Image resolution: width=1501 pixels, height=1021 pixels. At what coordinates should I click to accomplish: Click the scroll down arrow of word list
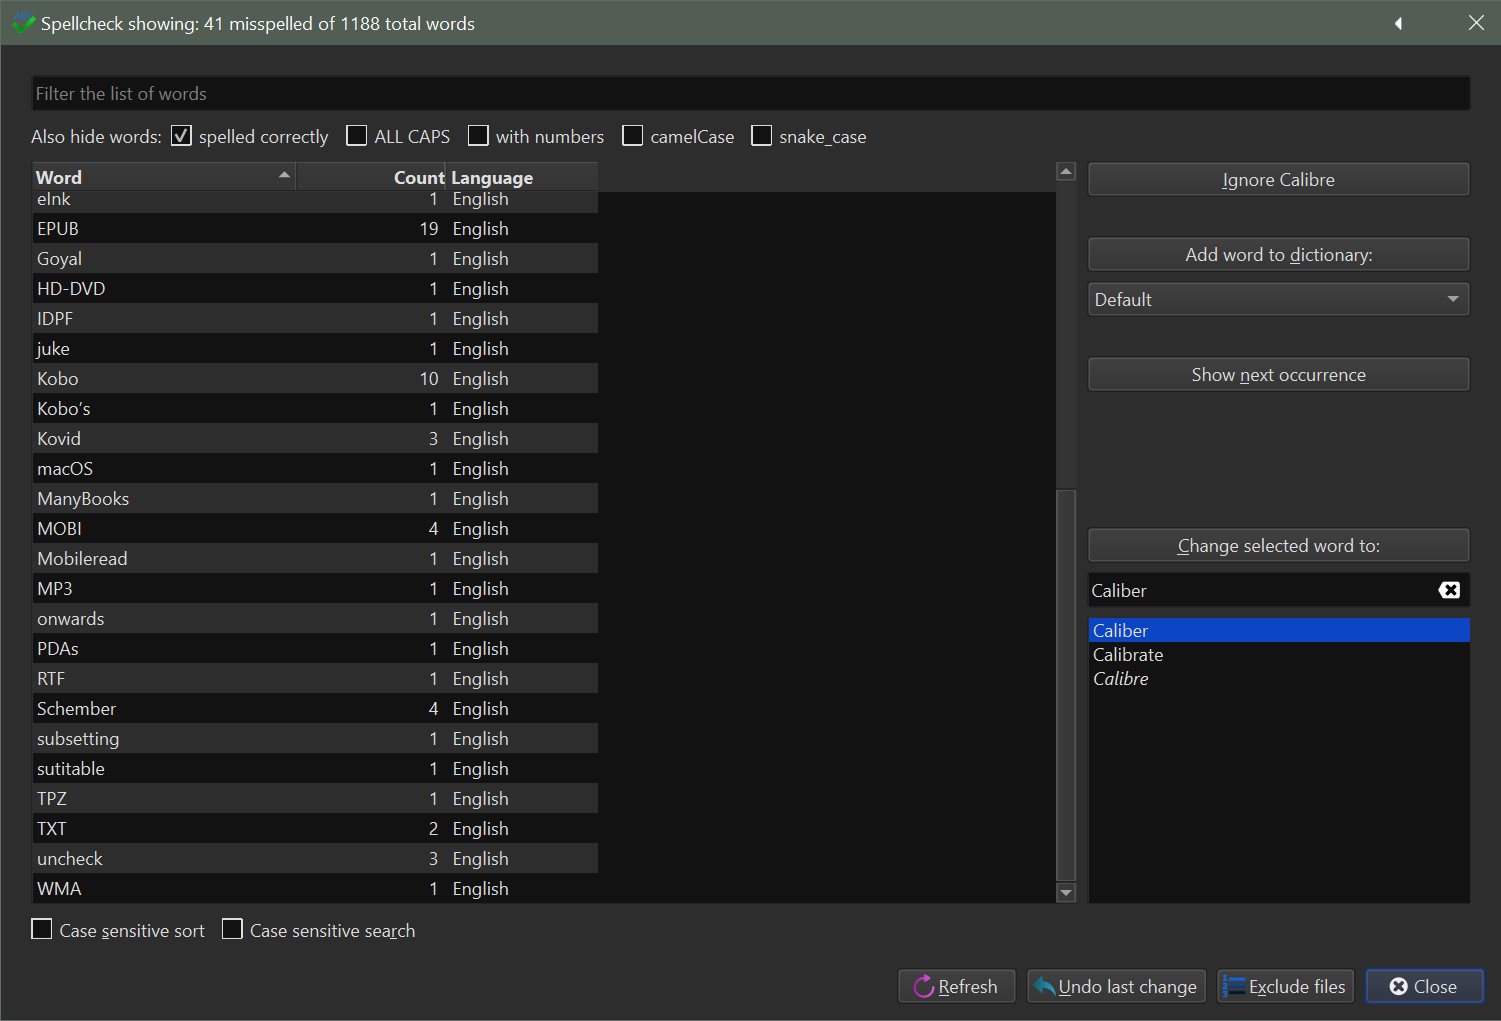pyautogui.click(x=1066, y=892)
